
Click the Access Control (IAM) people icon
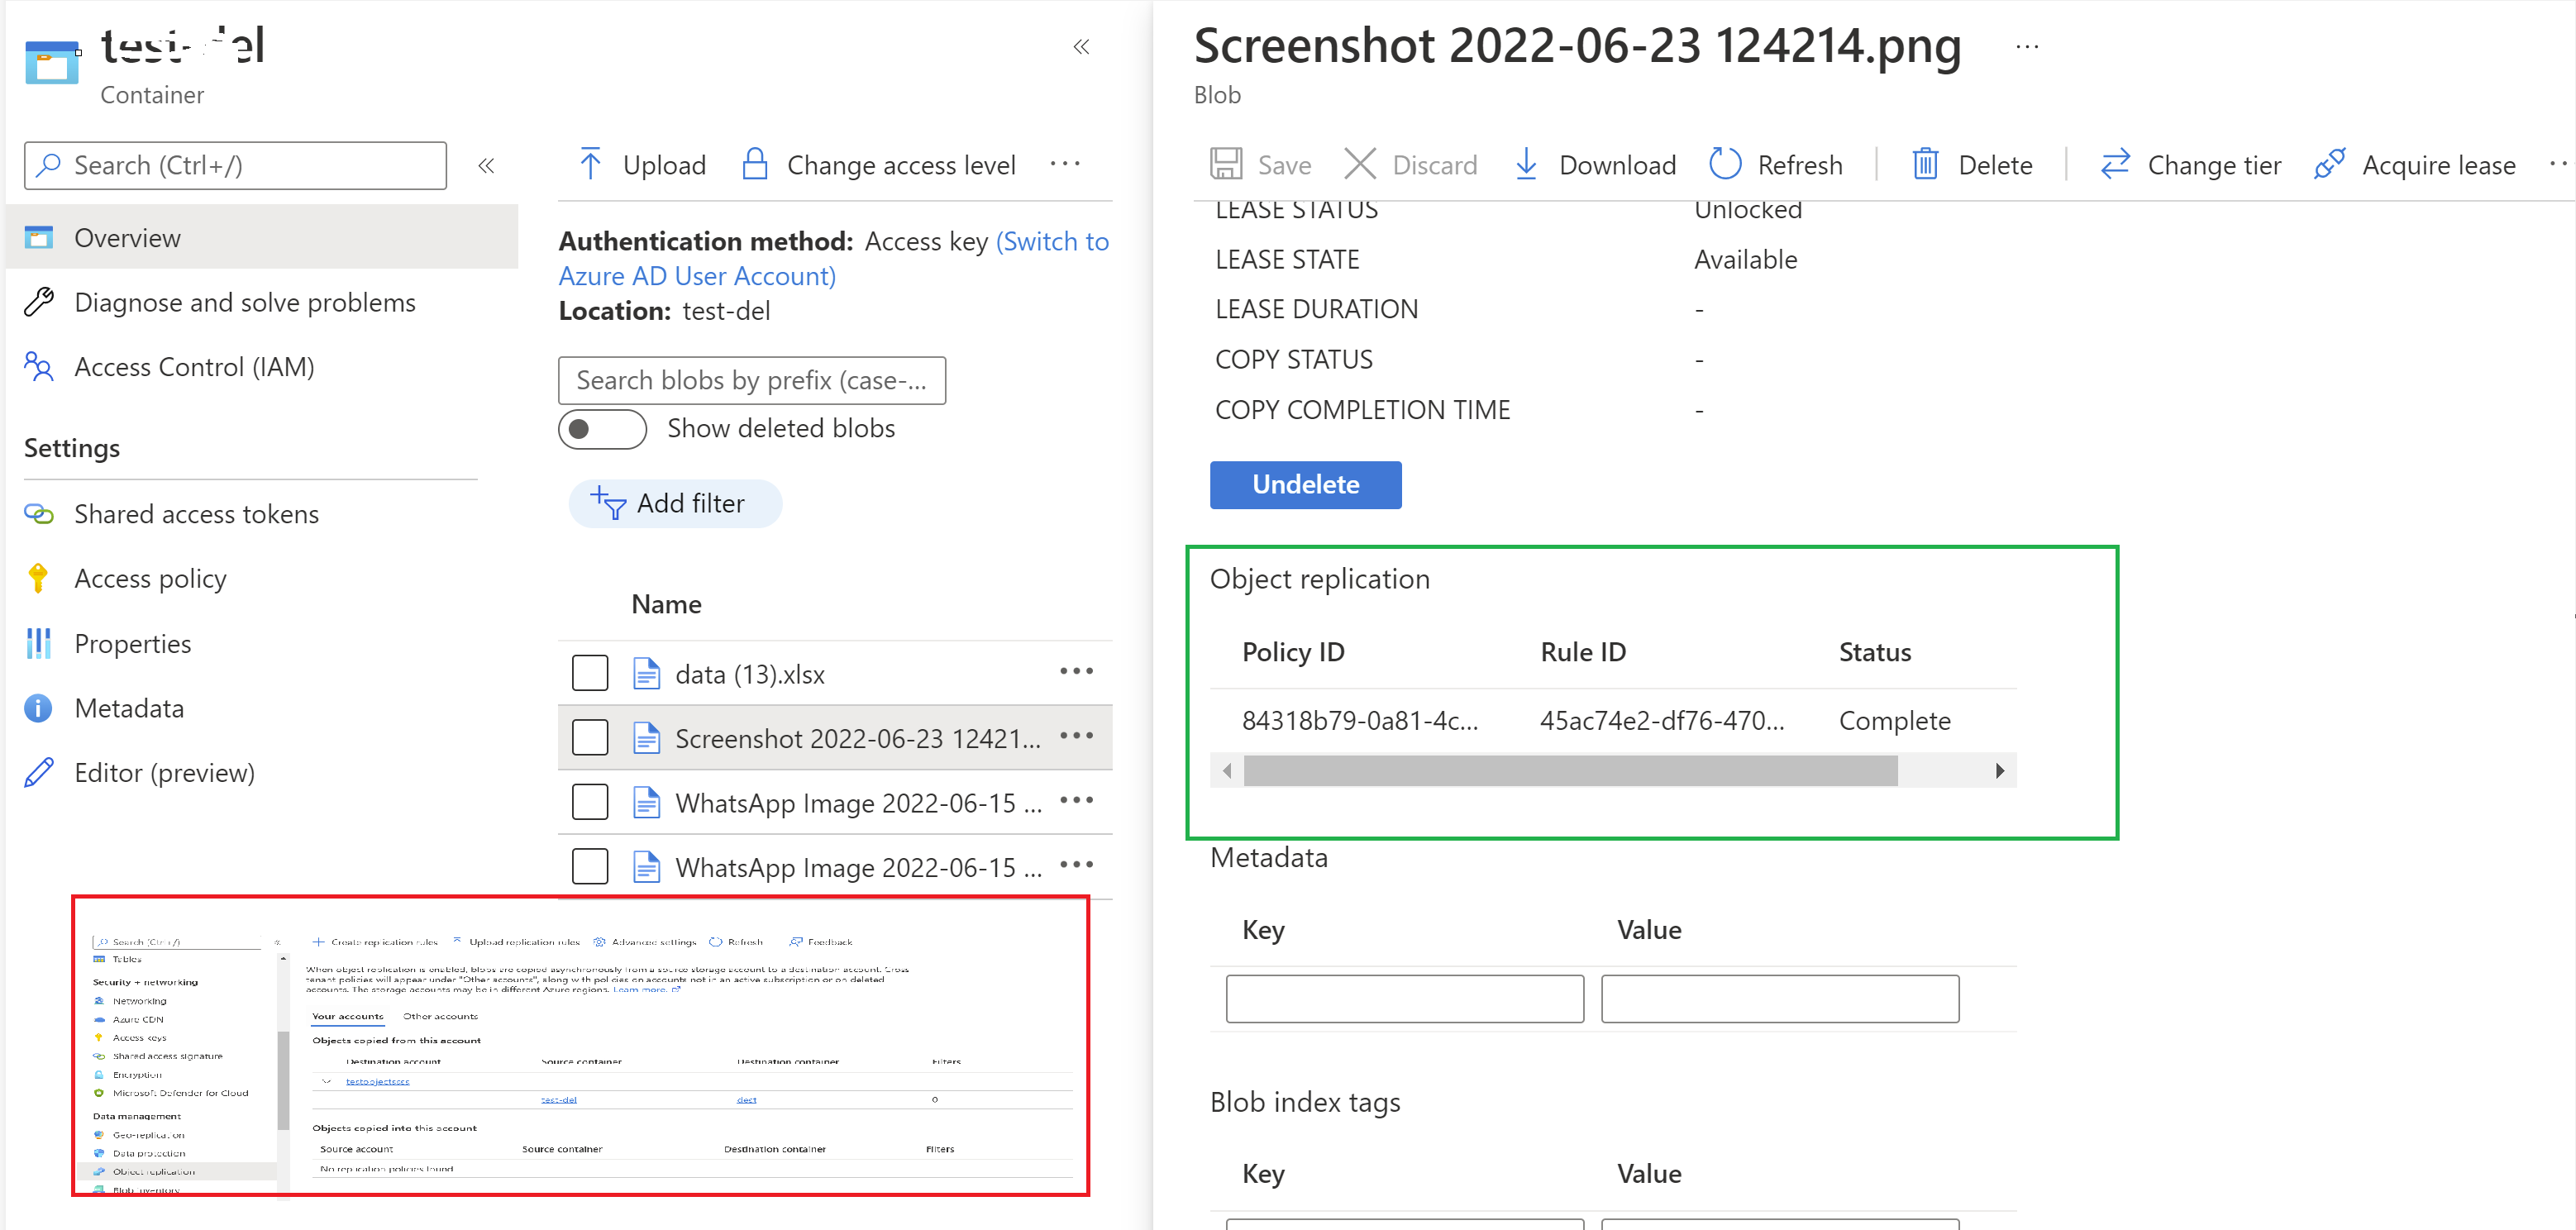[x=38, y=367]
